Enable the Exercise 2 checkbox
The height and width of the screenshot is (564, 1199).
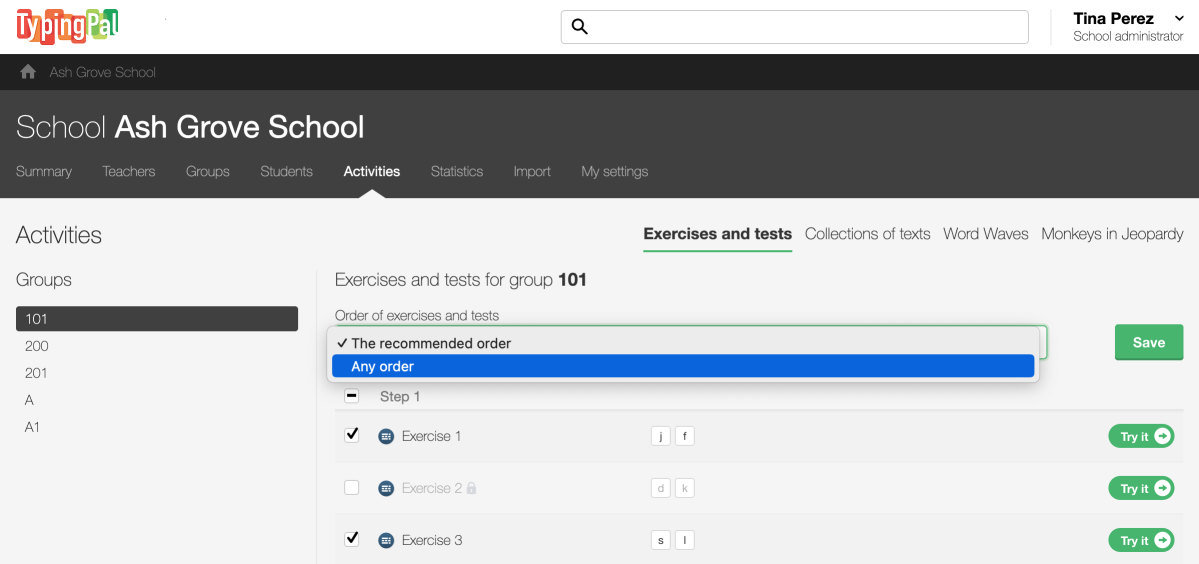pyautogui.click(x=352, y=488)
